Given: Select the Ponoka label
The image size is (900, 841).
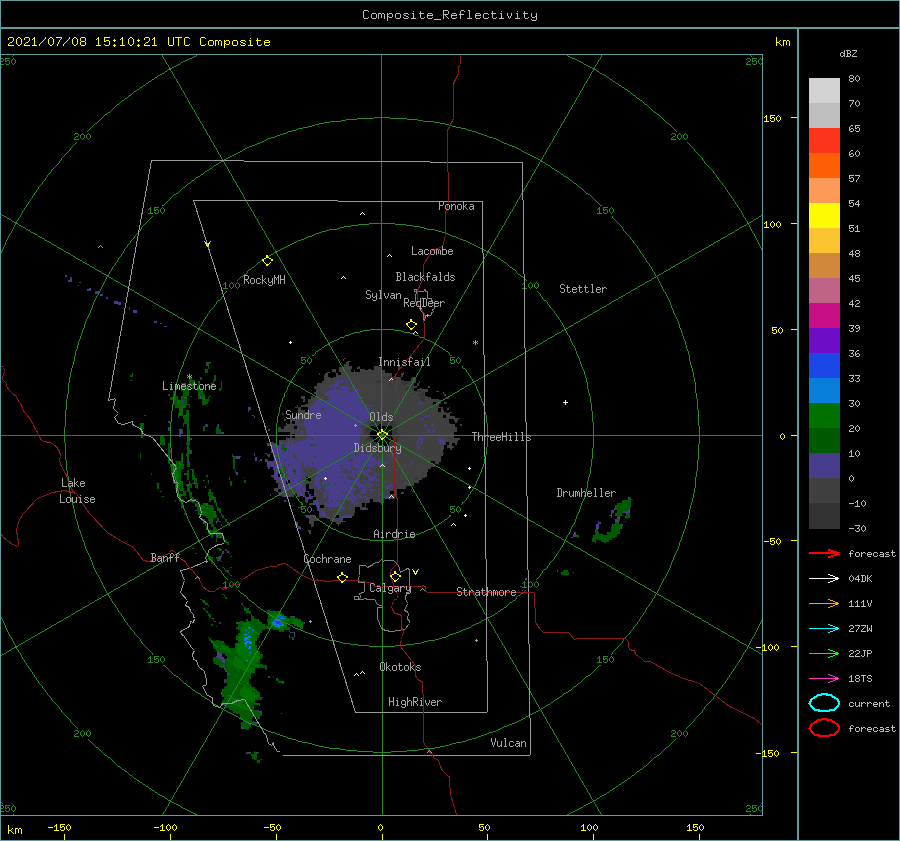Looking at the screenshot, I should click(x=456, y=206).
